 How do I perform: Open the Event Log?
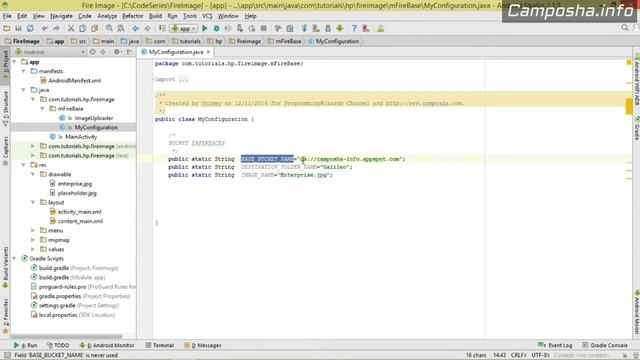[555, 345]
